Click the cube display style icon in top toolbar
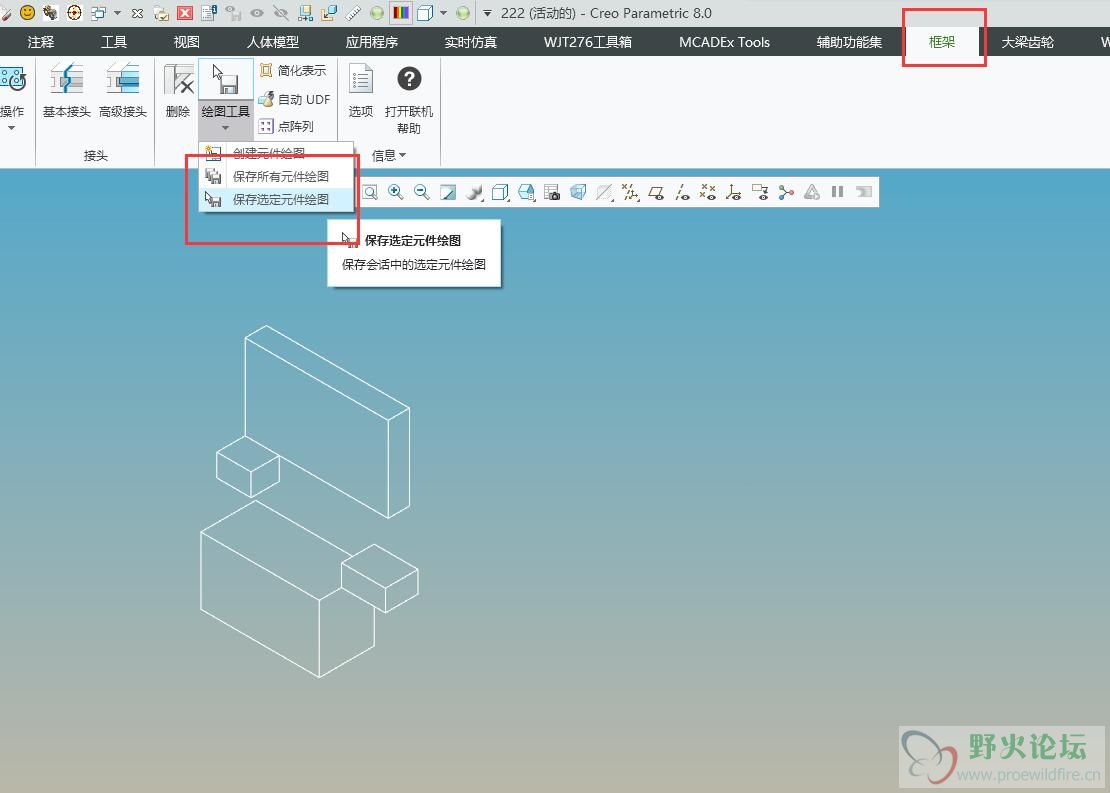This screenshot has height=793, width=1110. pyautogui.click(x=425, y=13)
